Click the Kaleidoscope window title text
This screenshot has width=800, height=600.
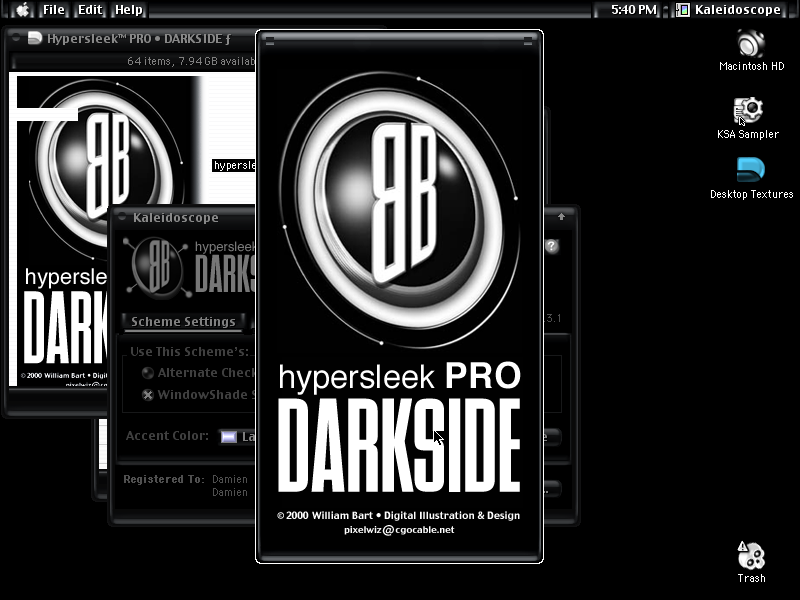point(176,218)
